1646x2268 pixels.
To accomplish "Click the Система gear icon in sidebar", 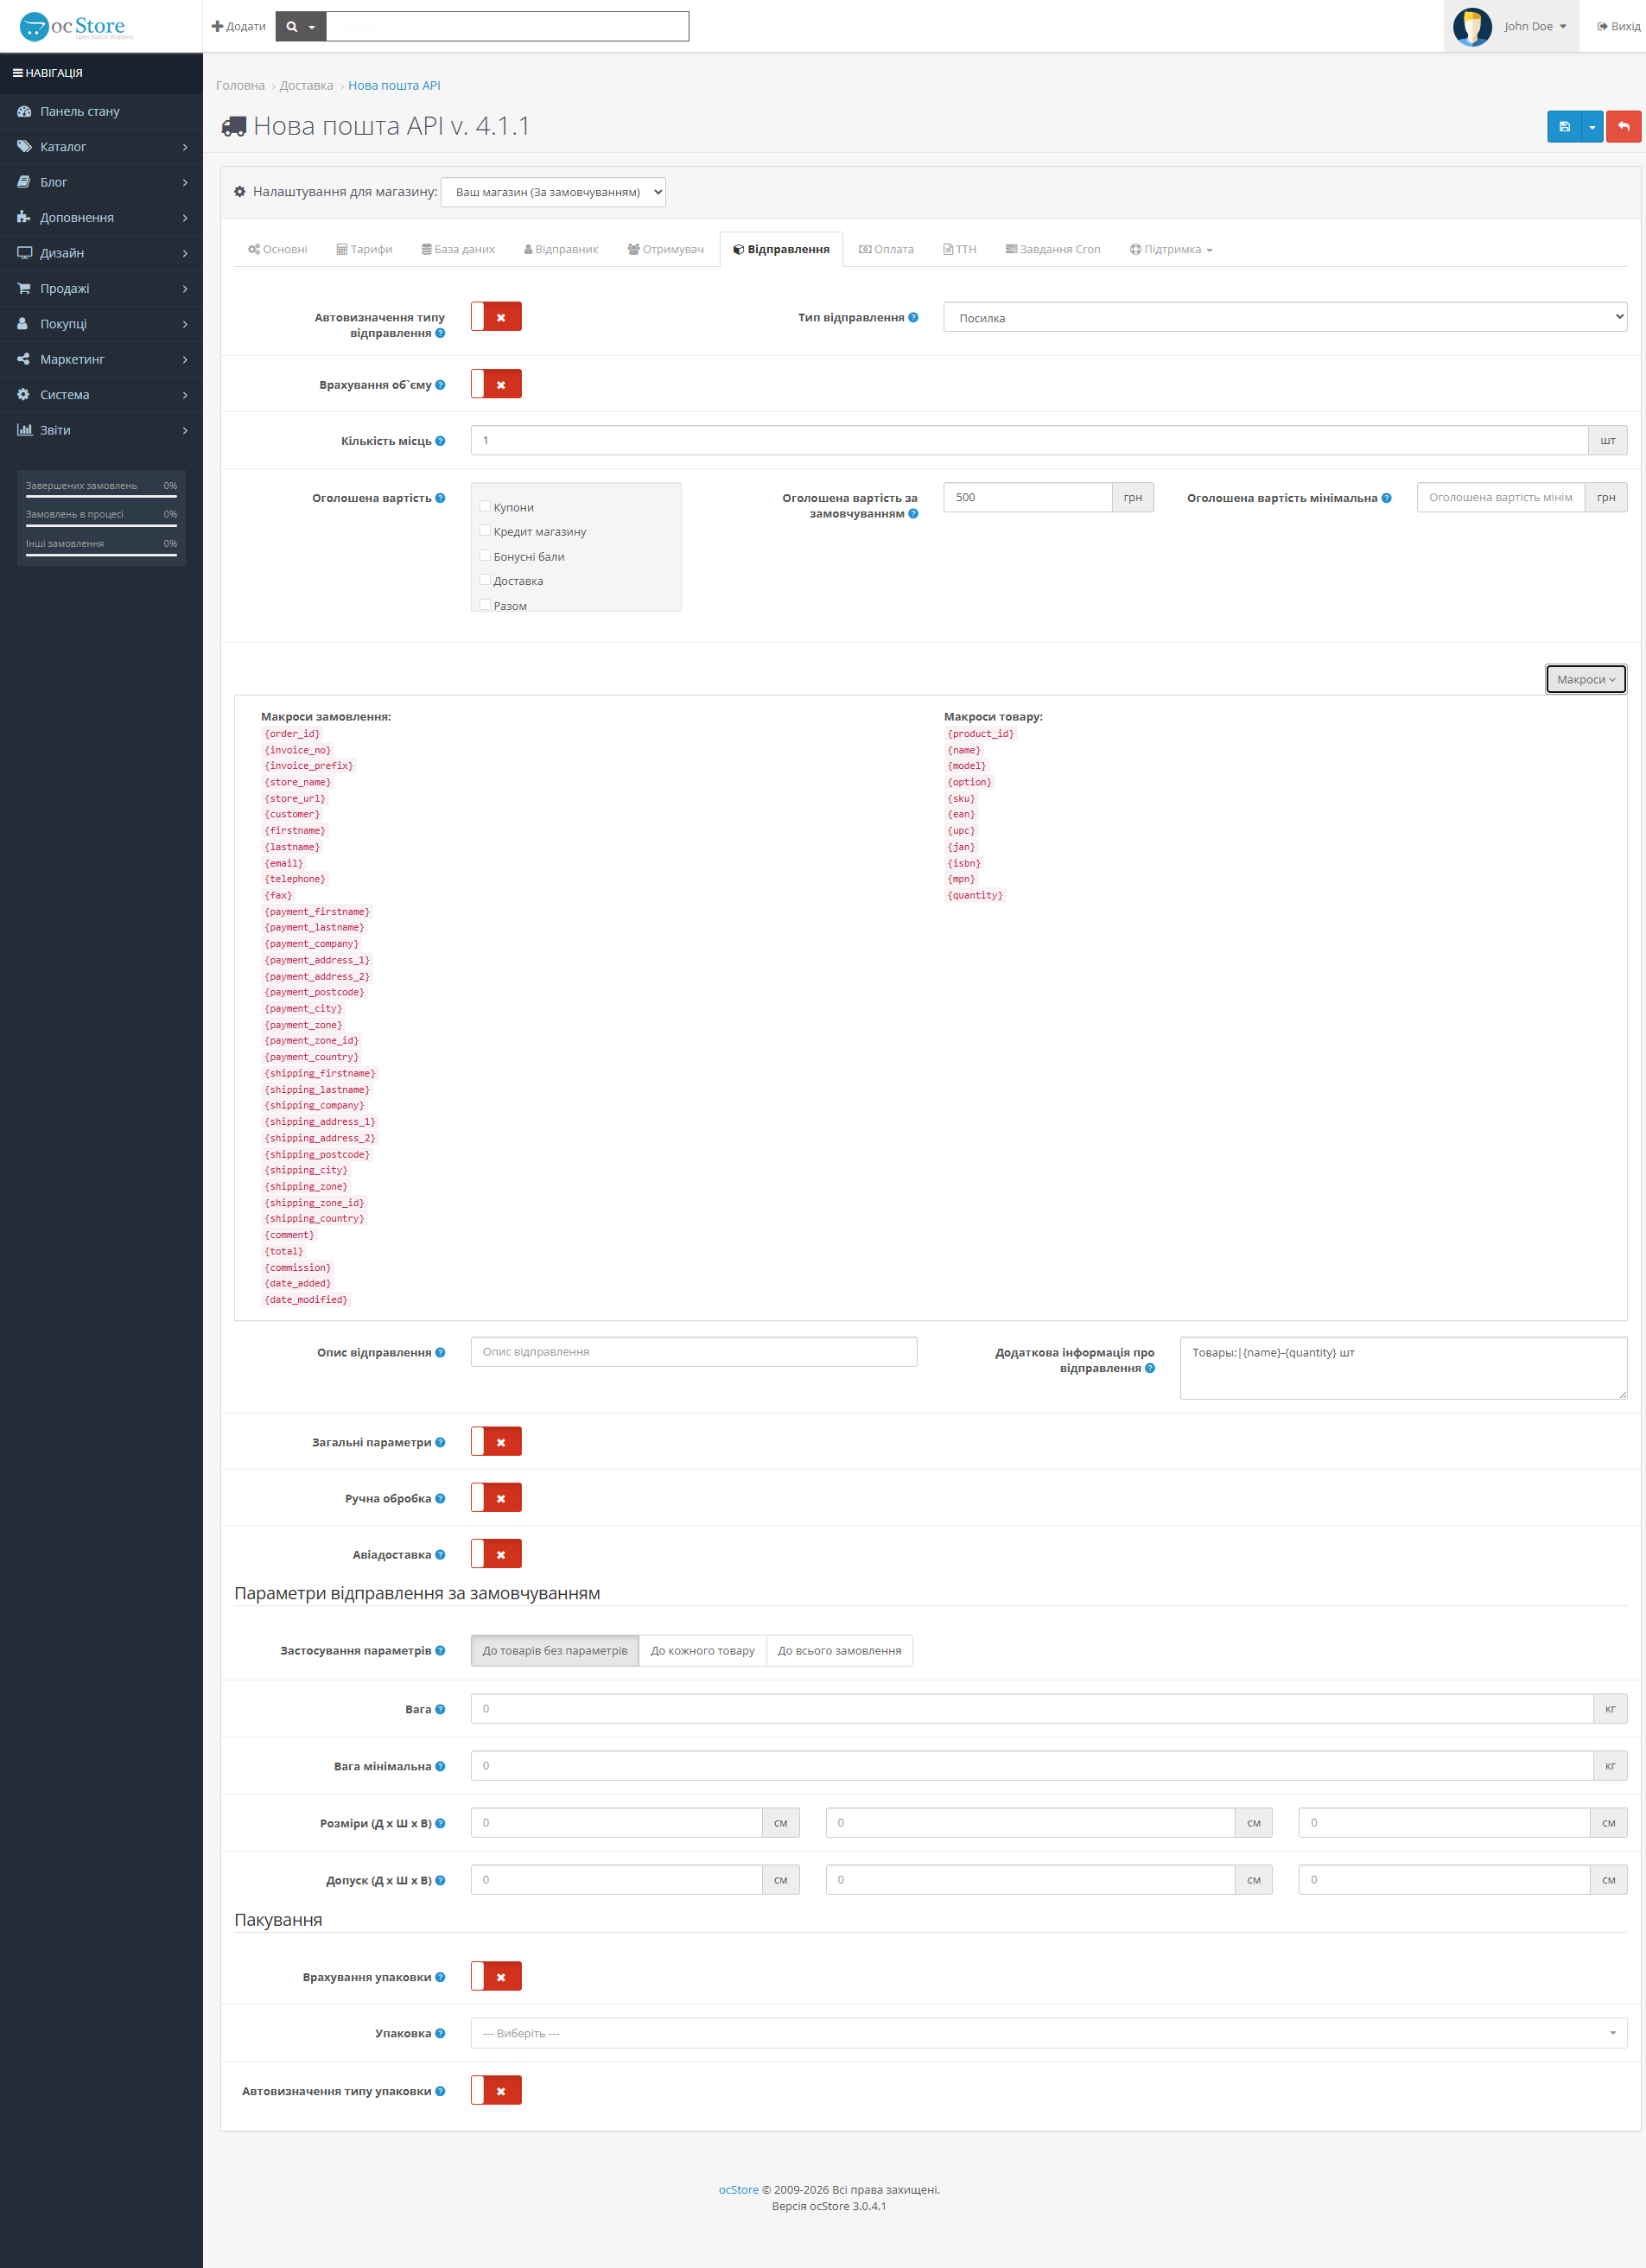I will (x=24, y=394).
